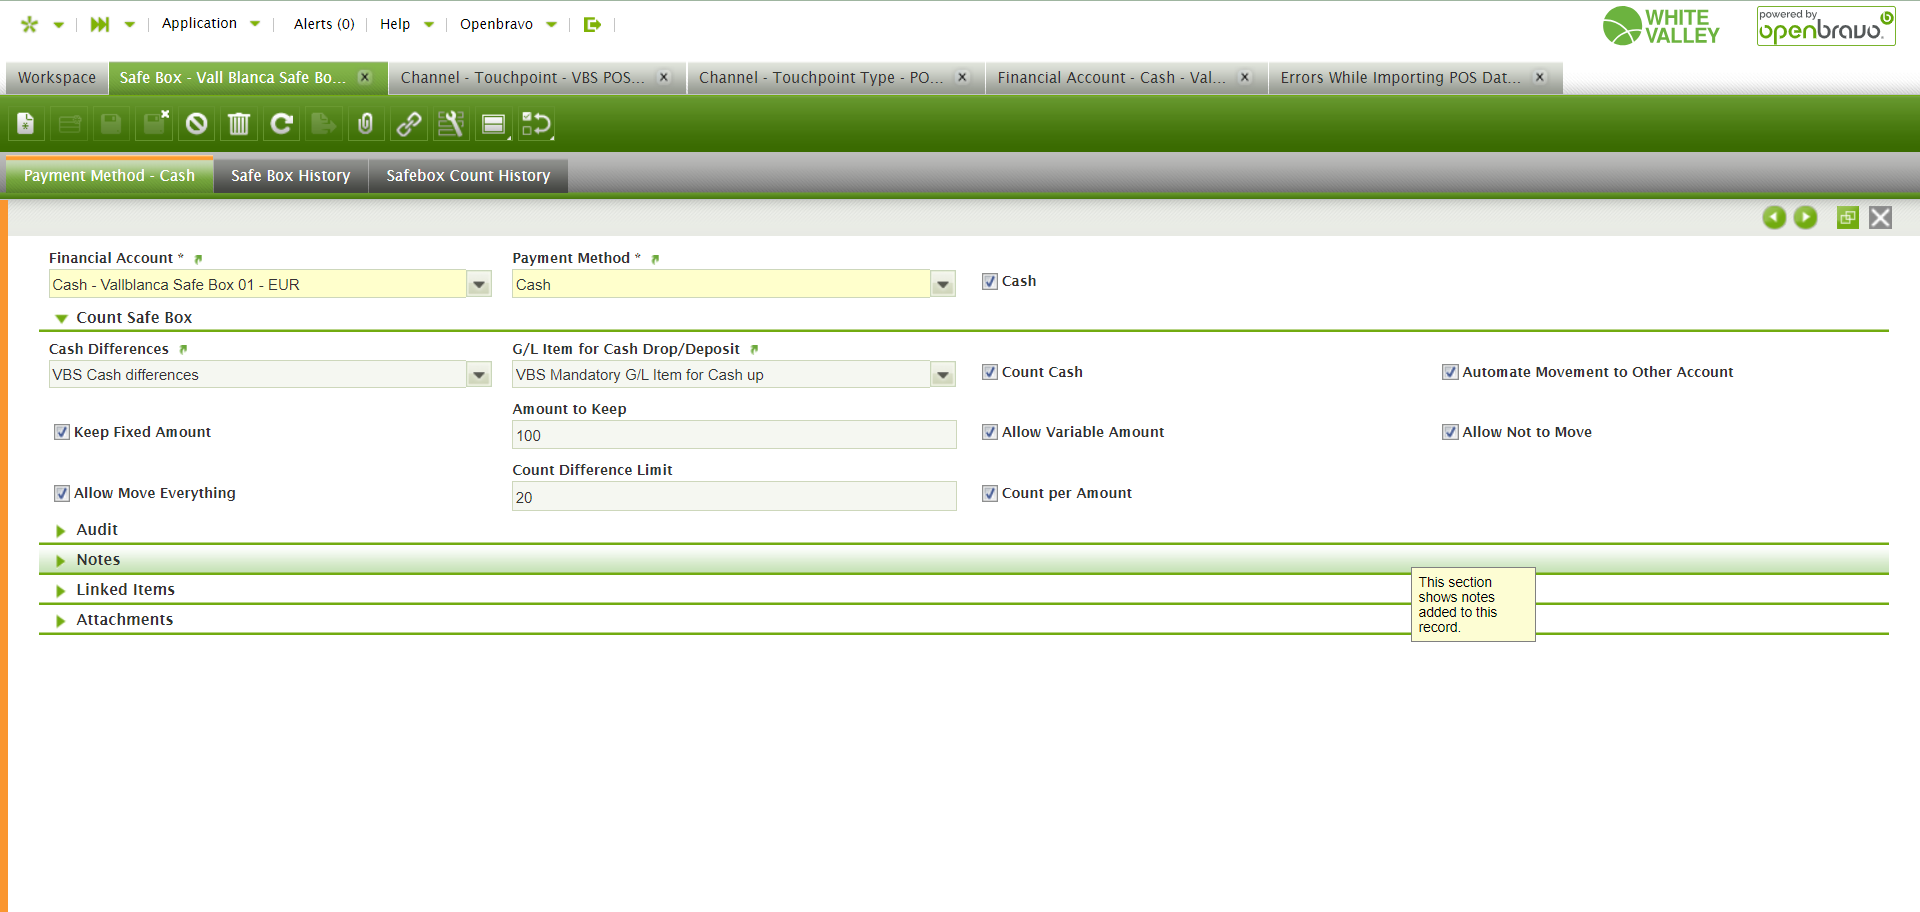Open the Application menu
This screenshot has width=1920, height=912.
(211, 24)
